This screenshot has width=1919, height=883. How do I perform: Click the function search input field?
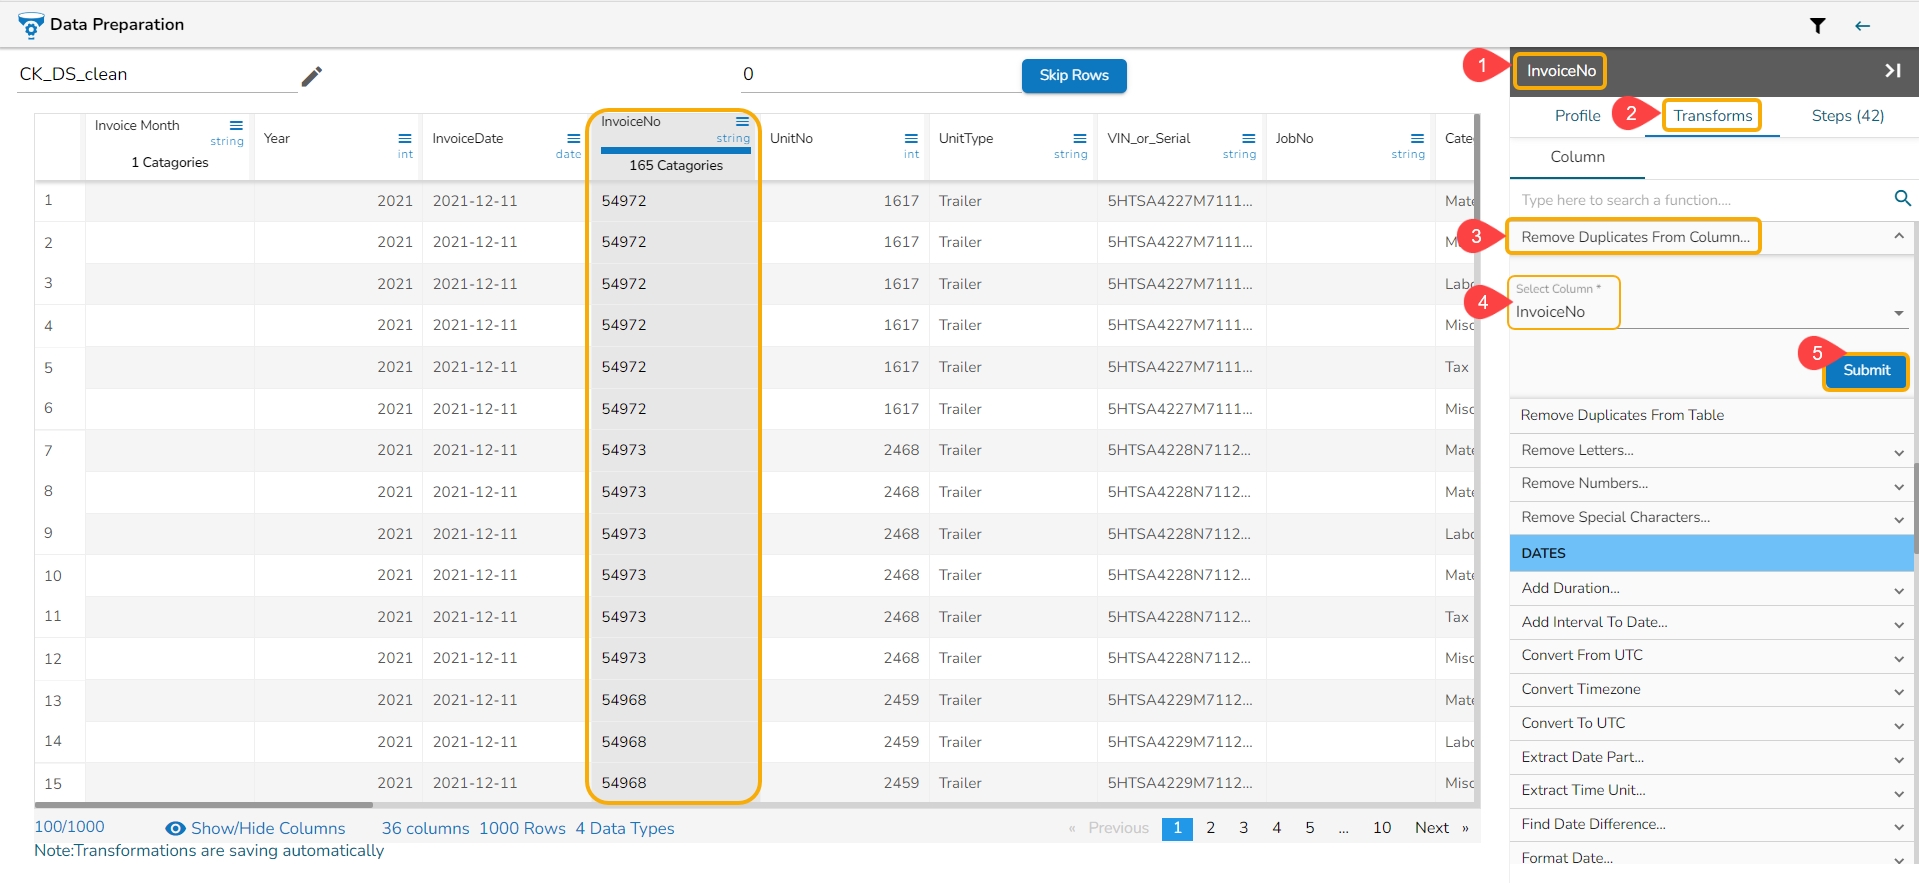tap(1700, 200)
